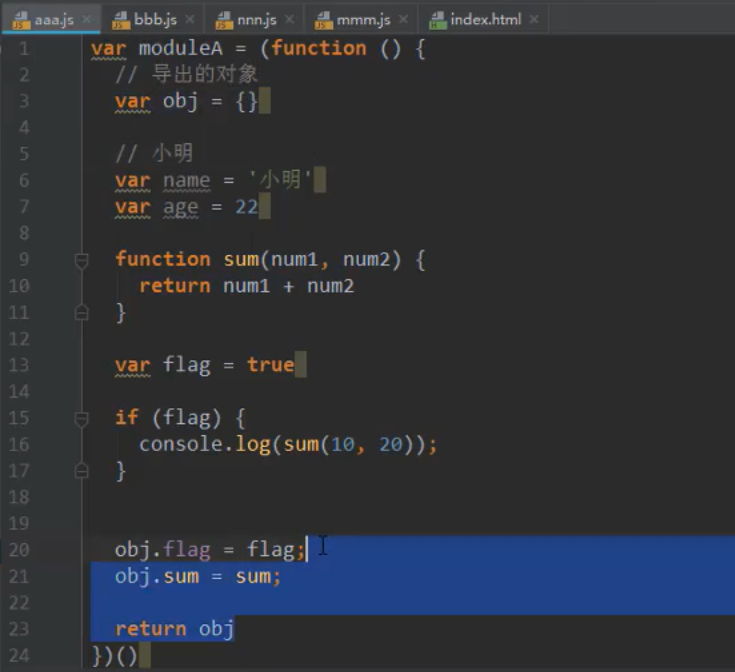Click the 'if' keyword on line 15

[x=127, y=417]
